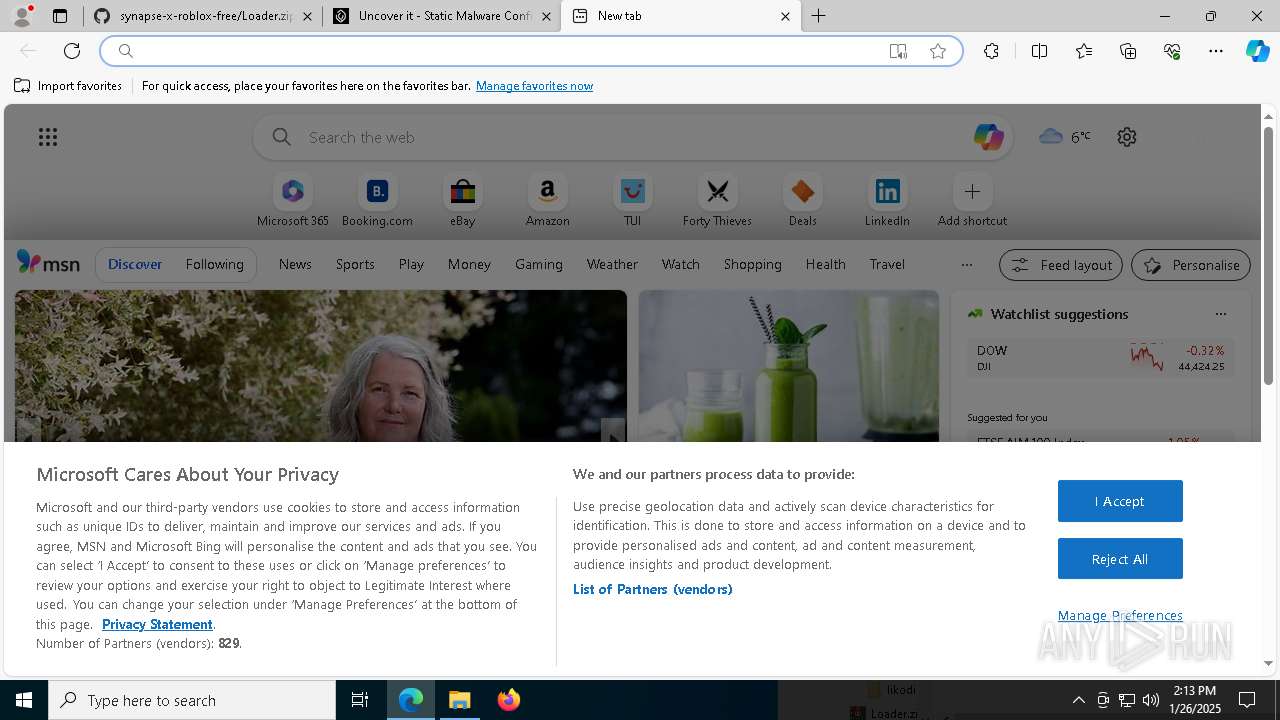The width and height of the screenshot is (1280, 720).
Task: Open Shopping category
Action: (753, 264)
